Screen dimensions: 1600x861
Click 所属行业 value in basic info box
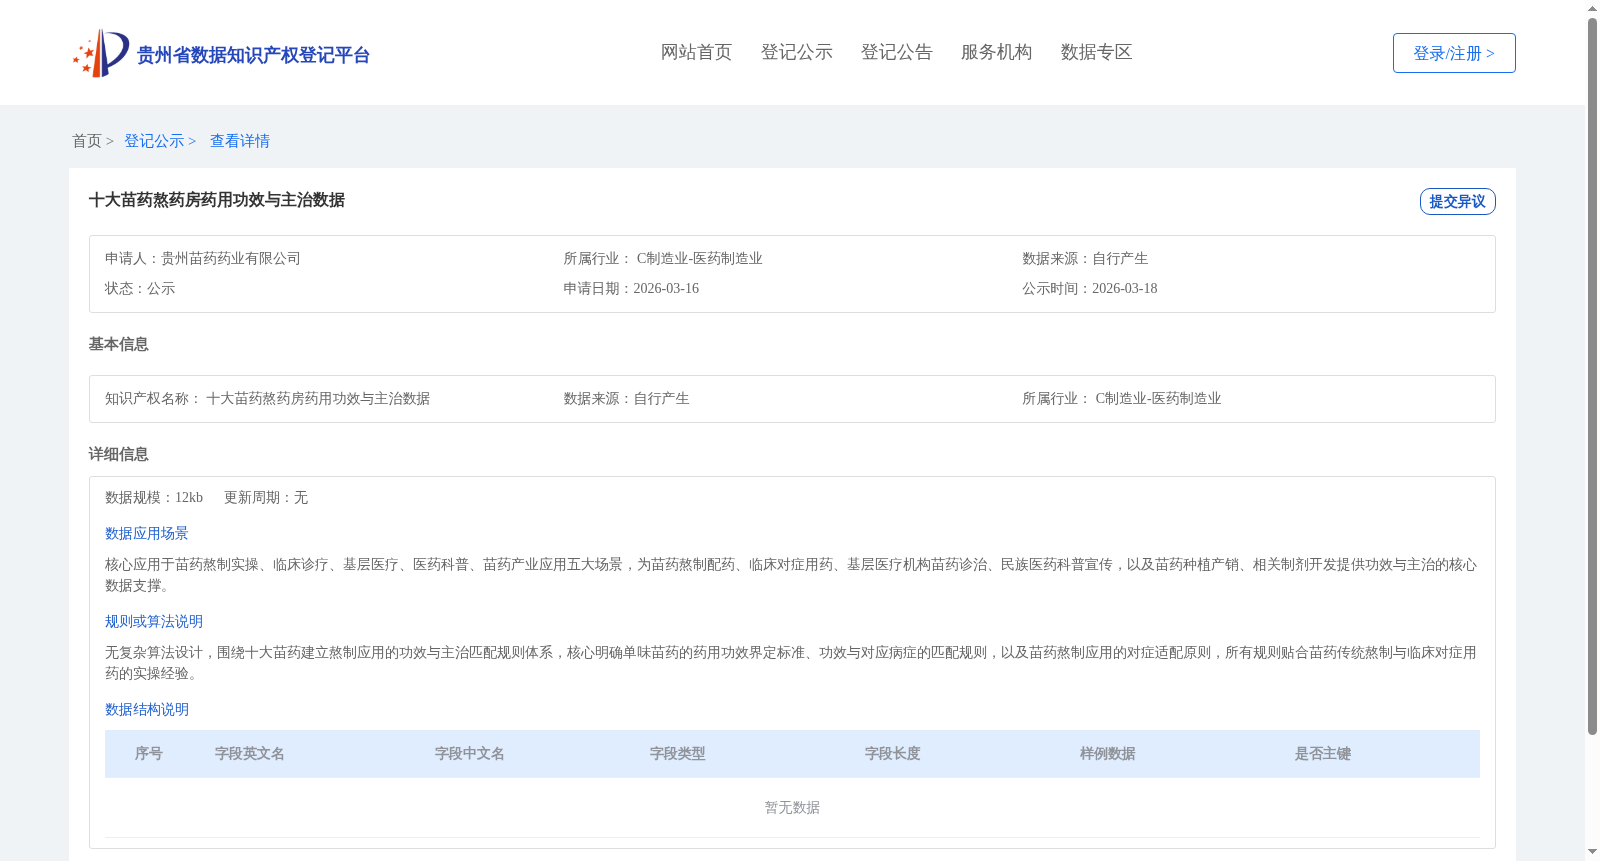click(x=1158, y=398)
